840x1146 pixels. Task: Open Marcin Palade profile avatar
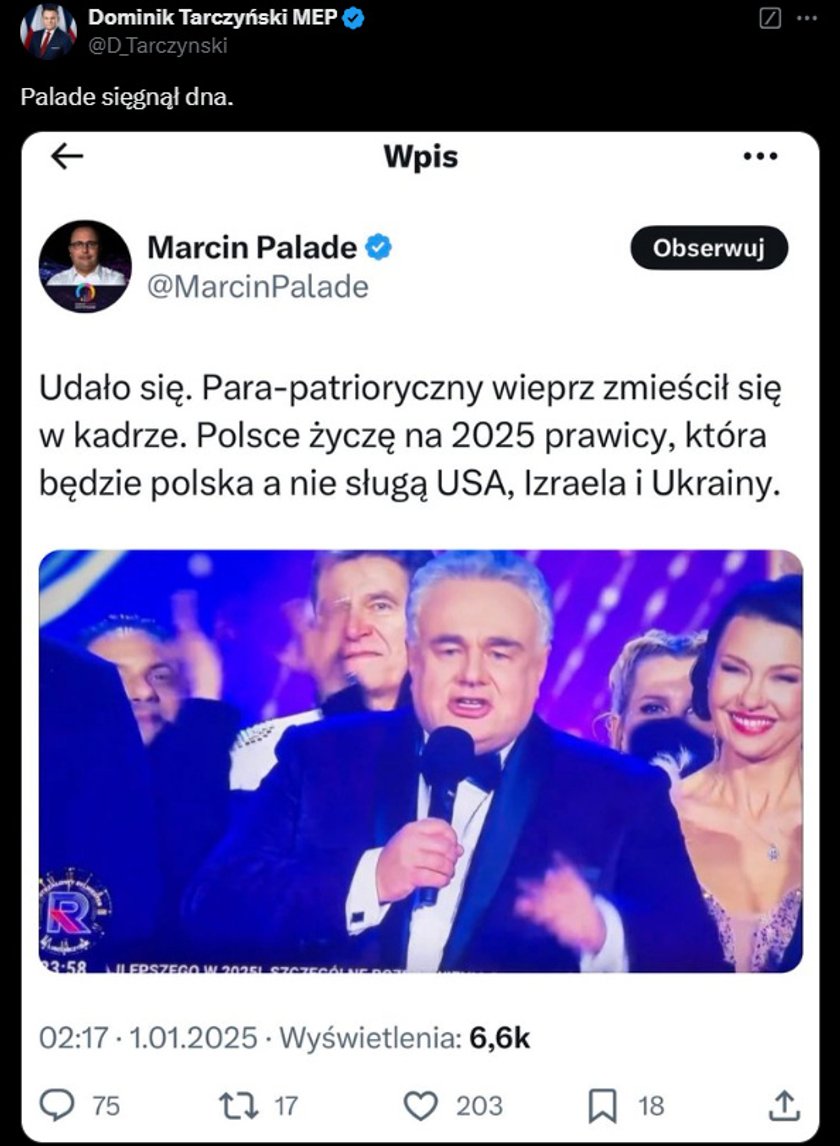[x=85, y=266]
